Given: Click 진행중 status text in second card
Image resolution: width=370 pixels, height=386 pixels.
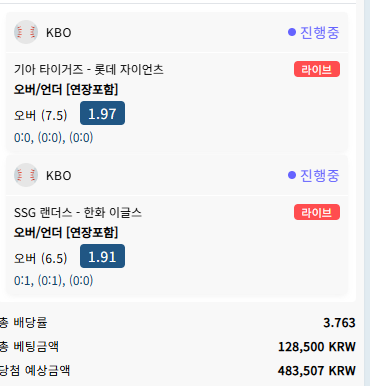Looking at the screenshot, I should (x=319, y=175).
